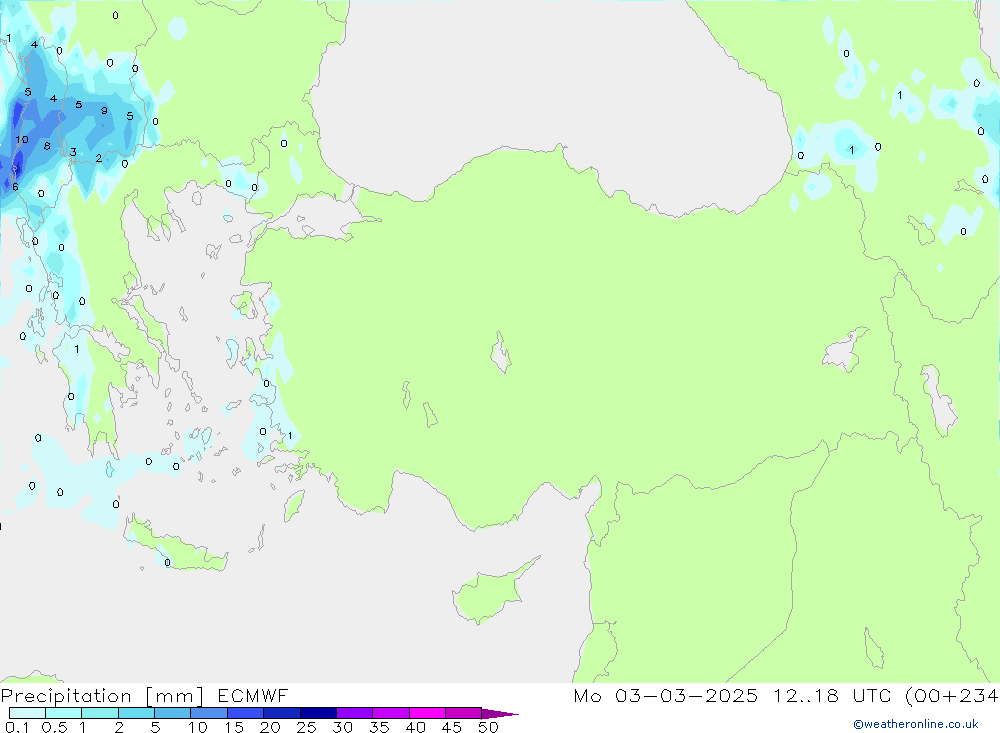Choose the 25–30 mm navy legend swatch
The width and height of the screenshot is (1000, 733).
(x=318, y=713)
